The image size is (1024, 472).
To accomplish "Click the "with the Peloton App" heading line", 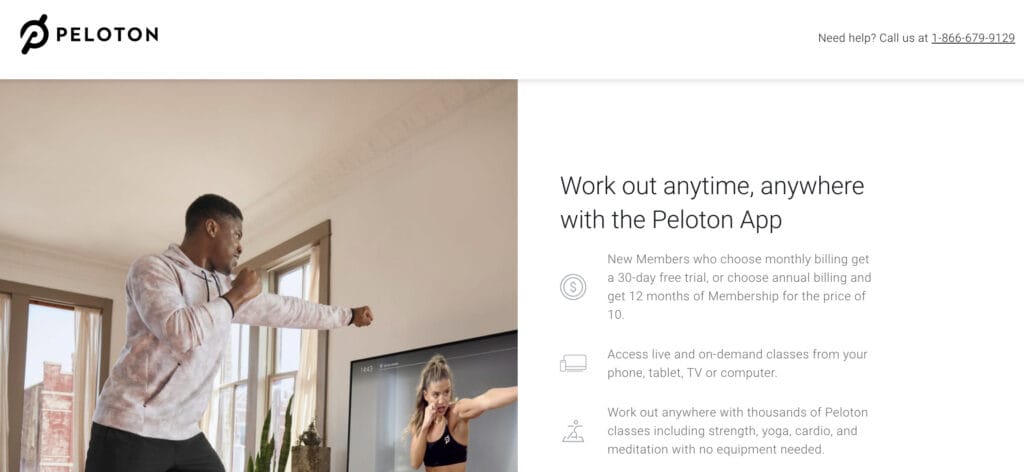I will click(671, 220).
